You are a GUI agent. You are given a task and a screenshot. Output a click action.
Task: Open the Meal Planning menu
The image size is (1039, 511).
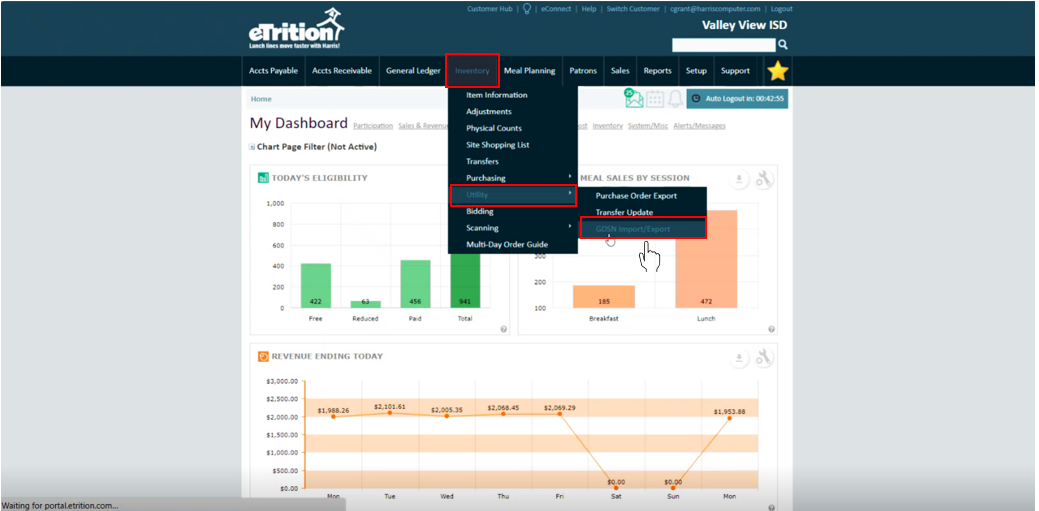529,71
